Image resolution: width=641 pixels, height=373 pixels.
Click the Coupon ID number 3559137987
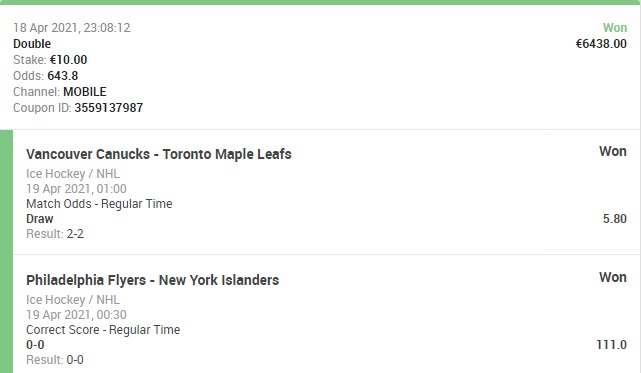pos(109,108)
